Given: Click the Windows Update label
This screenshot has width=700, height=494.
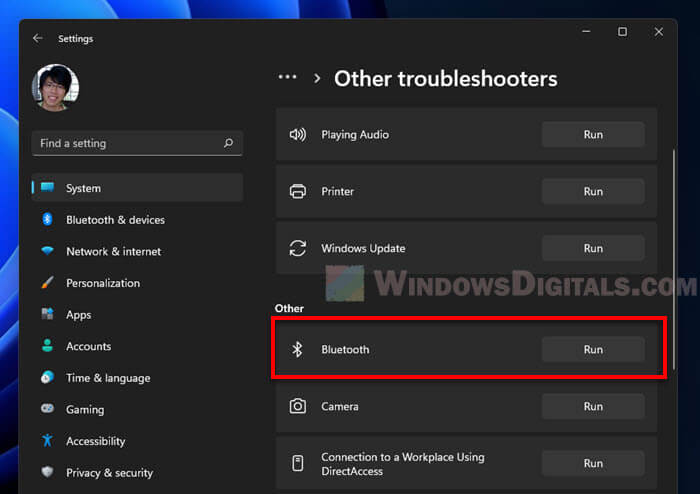Looking at the screenshot, I should [x=363, y=249].
